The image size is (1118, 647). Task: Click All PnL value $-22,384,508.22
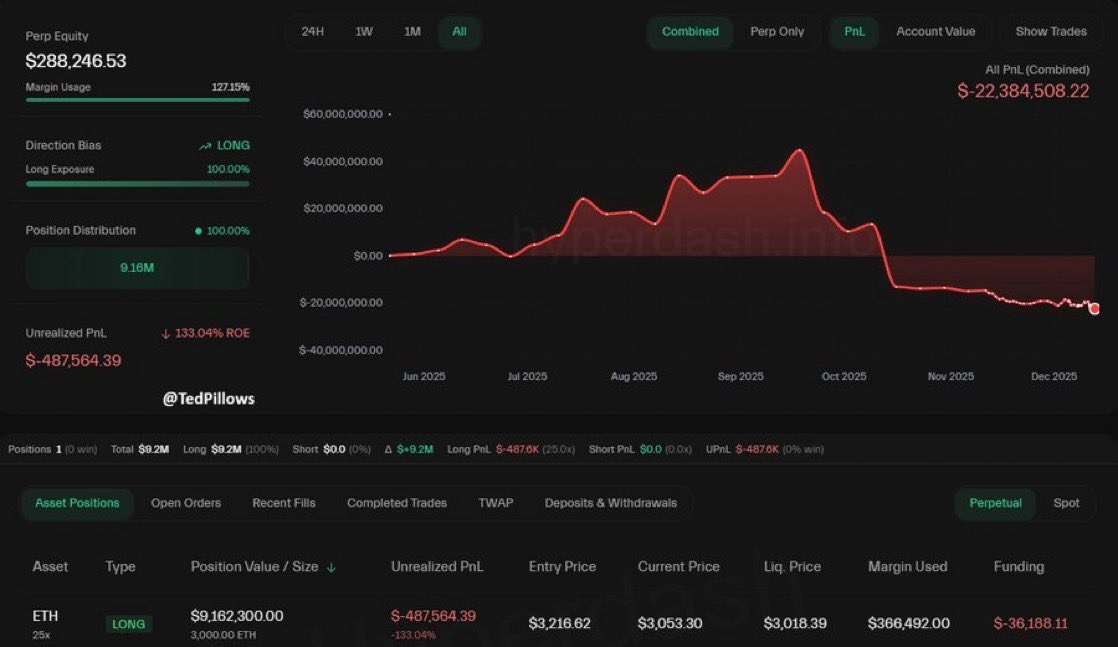1023,91
